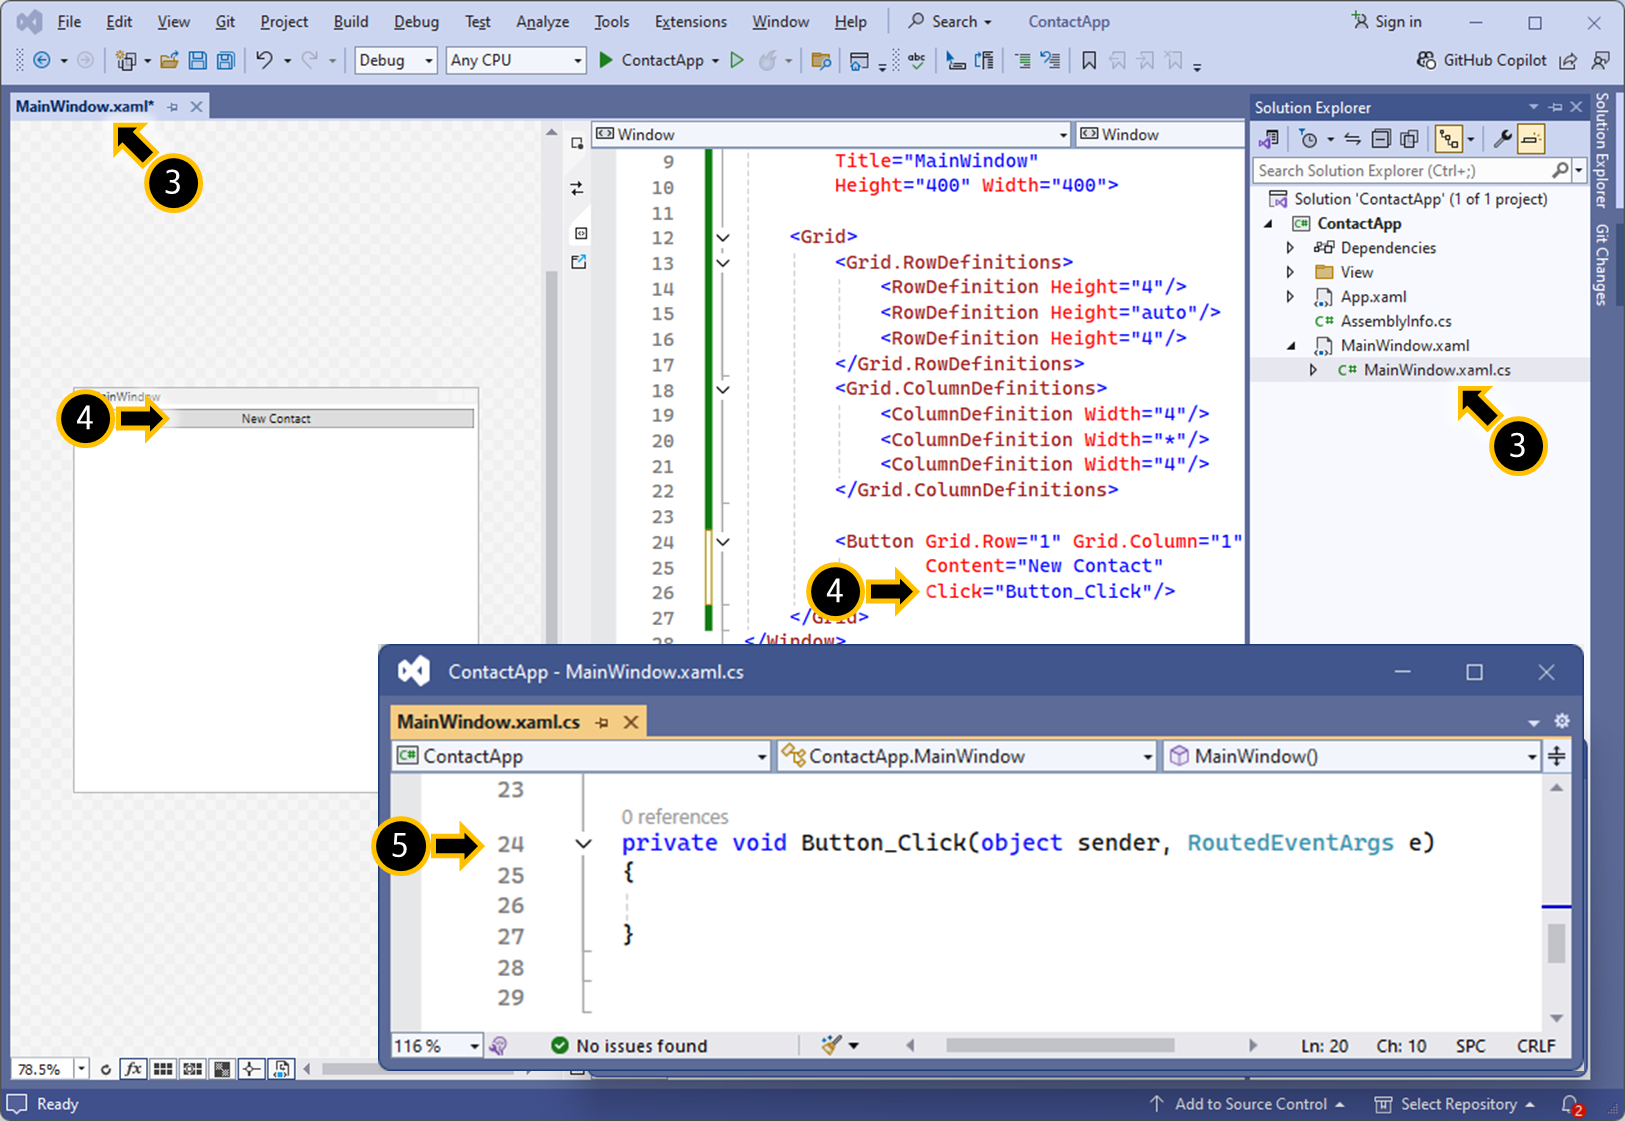The height and width of the screenshot is (1121, 1625).
Task: Select MainWindow.xaml.cs in Solution Explorer
Action: pos(1437,370)
